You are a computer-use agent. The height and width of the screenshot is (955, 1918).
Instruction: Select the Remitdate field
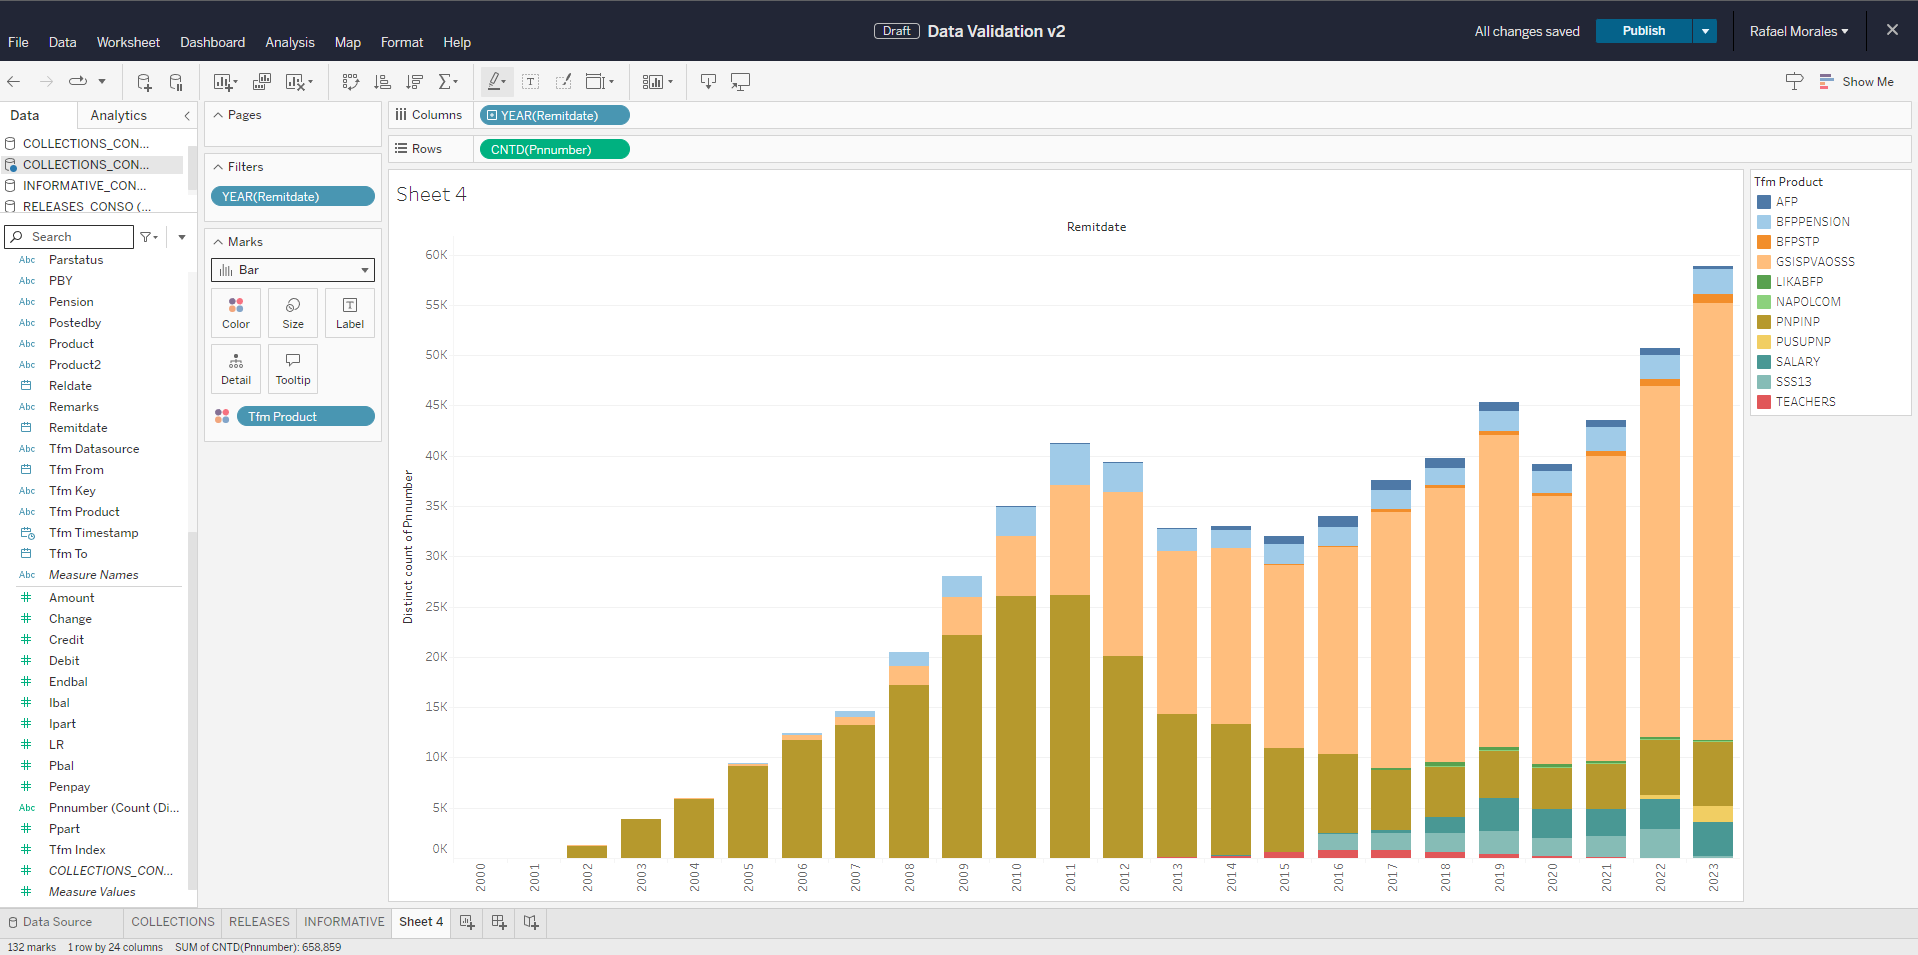tap(78, 428)
